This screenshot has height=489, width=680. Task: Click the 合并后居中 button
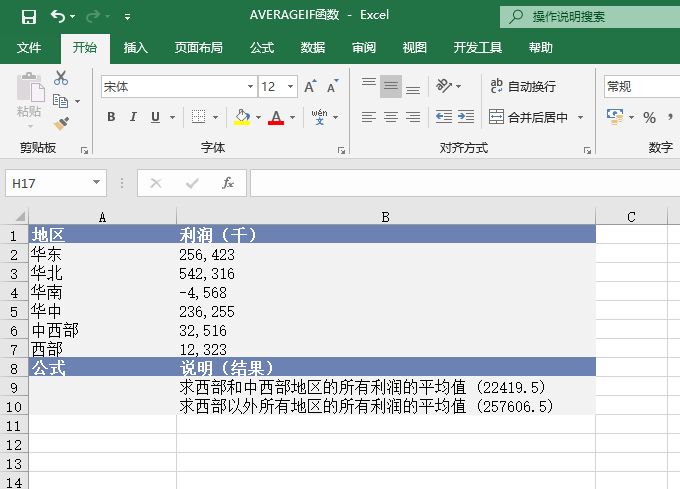click(x=536, y=117)
